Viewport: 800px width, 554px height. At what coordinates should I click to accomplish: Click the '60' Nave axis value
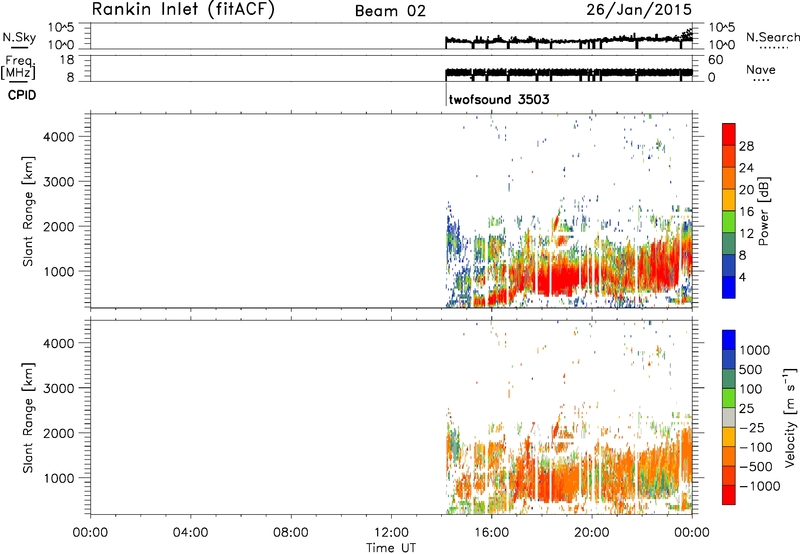click(715, 60)
